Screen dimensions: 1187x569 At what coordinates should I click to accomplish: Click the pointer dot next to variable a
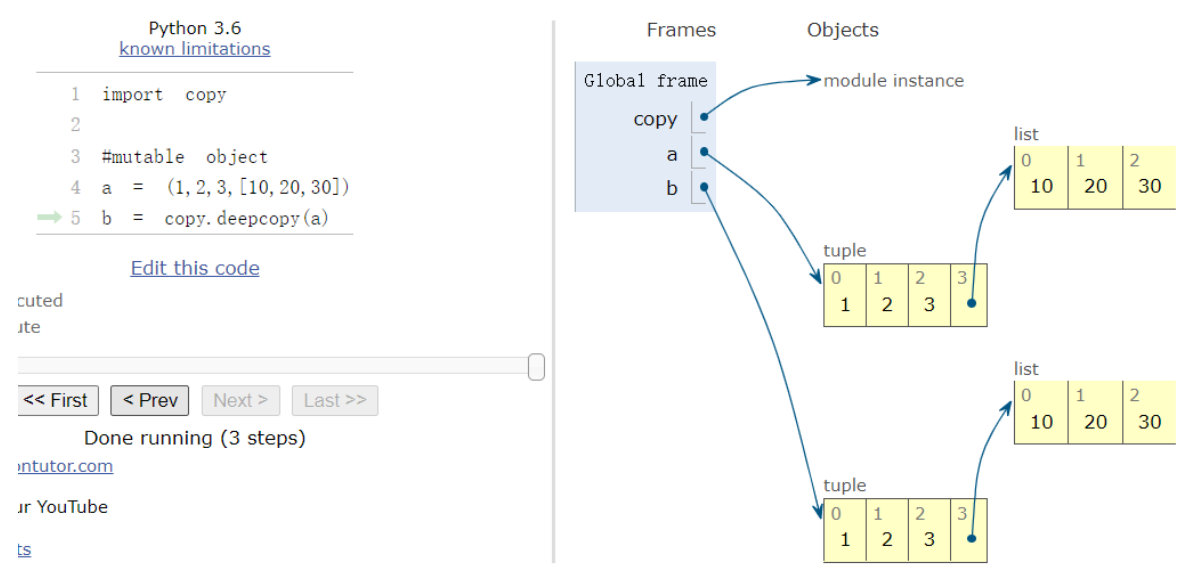[704, 152]
